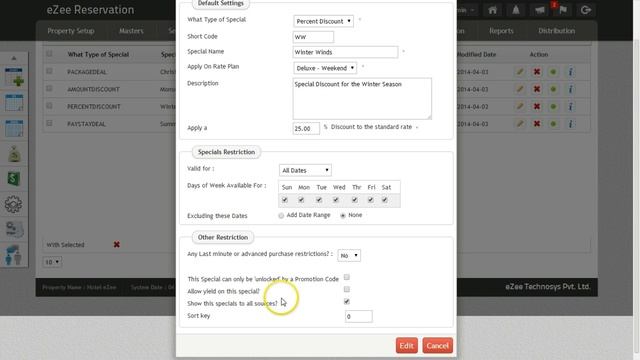Viewport: 640px width, 360px height.
Task: Open the Apply On Rate Plan dropdown
Action: [325, 68]
